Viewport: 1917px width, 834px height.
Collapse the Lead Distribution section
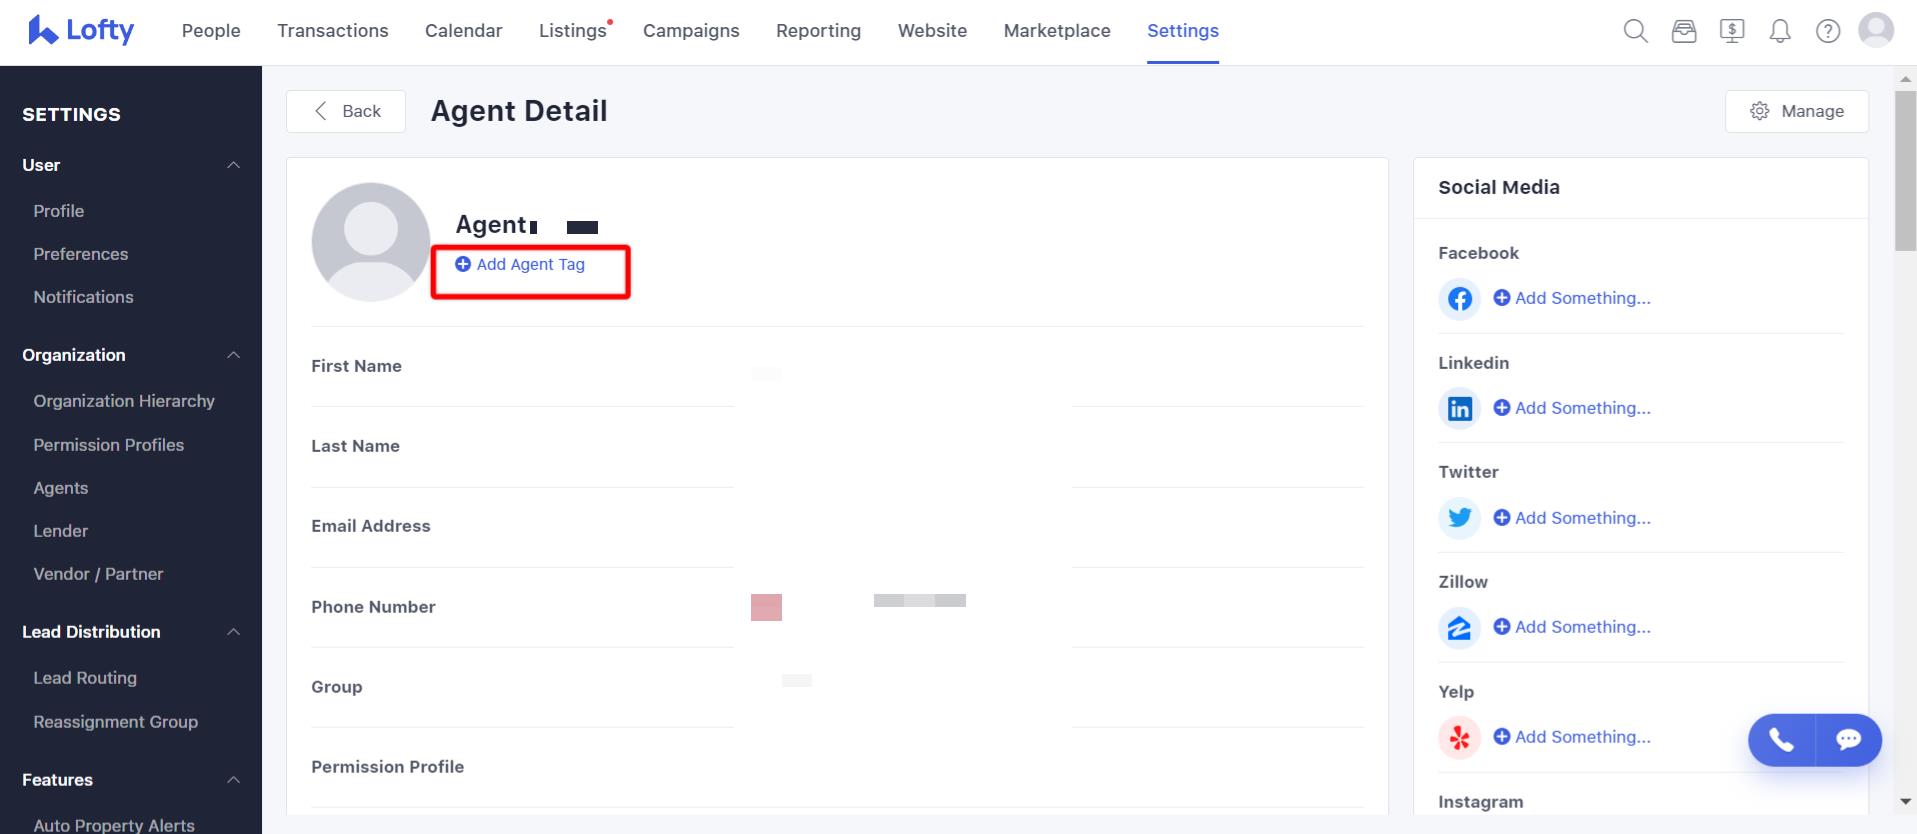233,632
